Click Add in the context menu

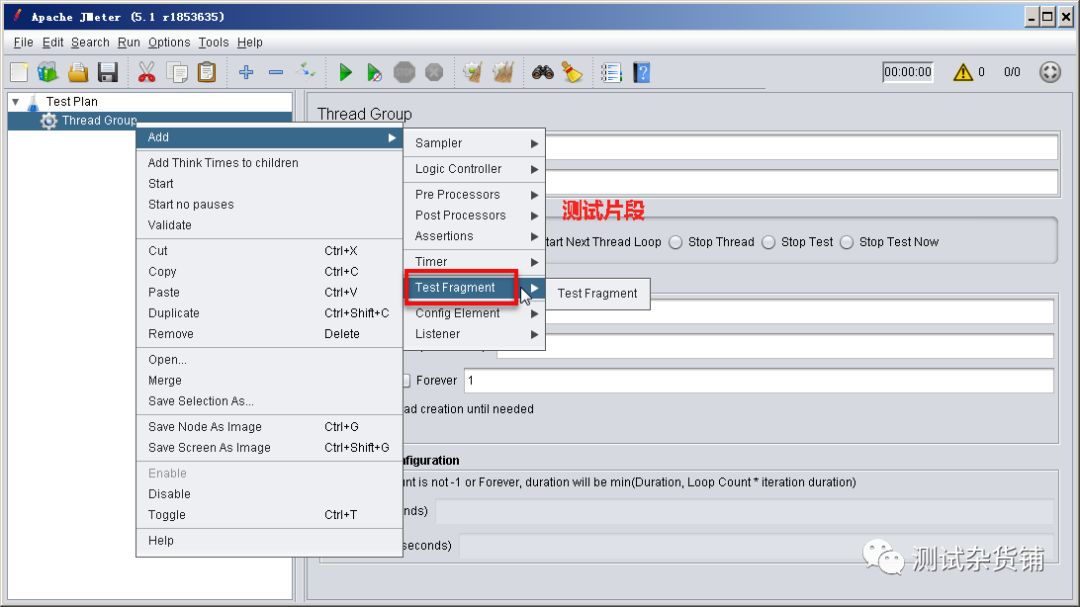coord(269,137)
